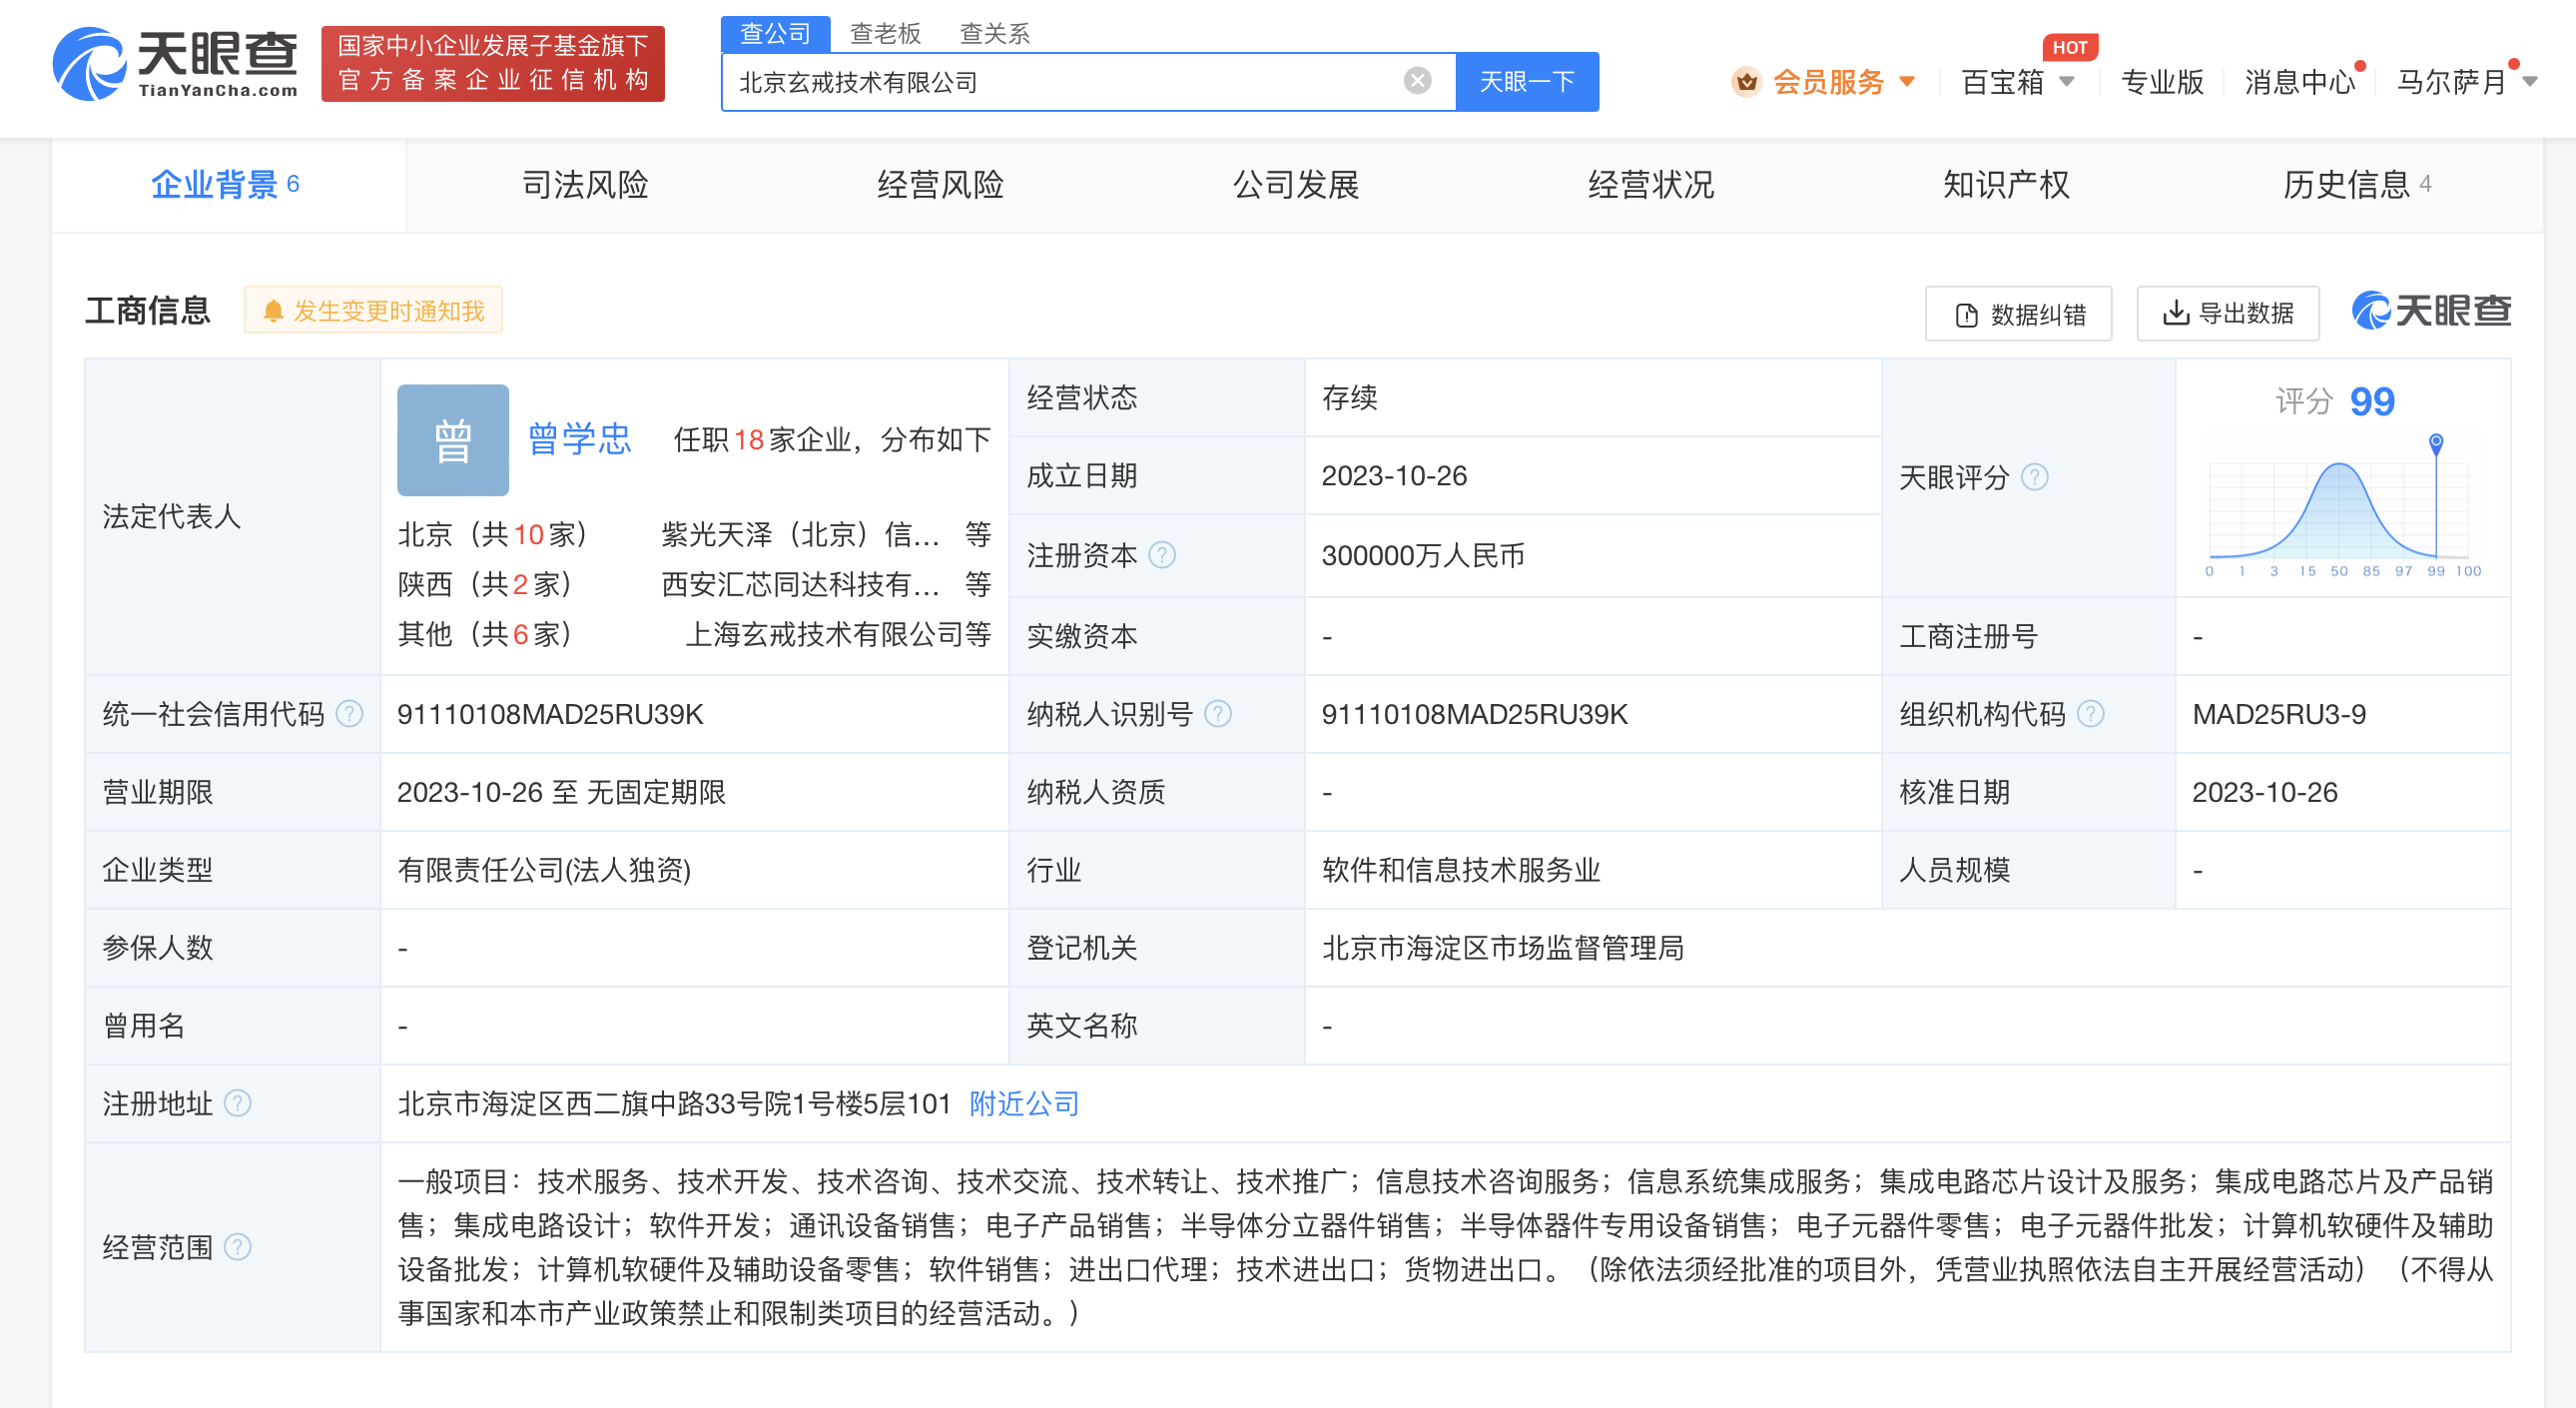2576x1408 pixels.
Task: Clear the search box with X icon
Action: coord(1417,80)
